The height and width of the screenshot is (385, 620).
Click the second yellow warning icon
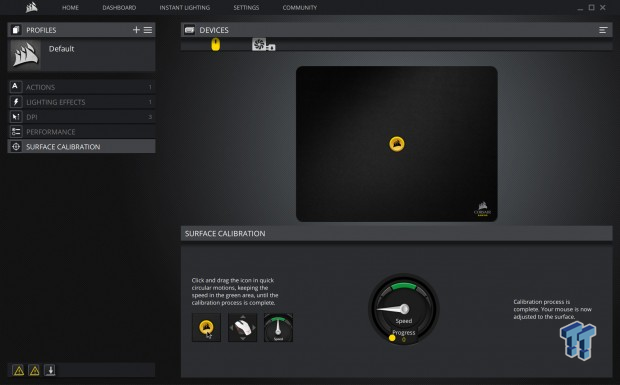pyautogui.click(x=34, y=370)
